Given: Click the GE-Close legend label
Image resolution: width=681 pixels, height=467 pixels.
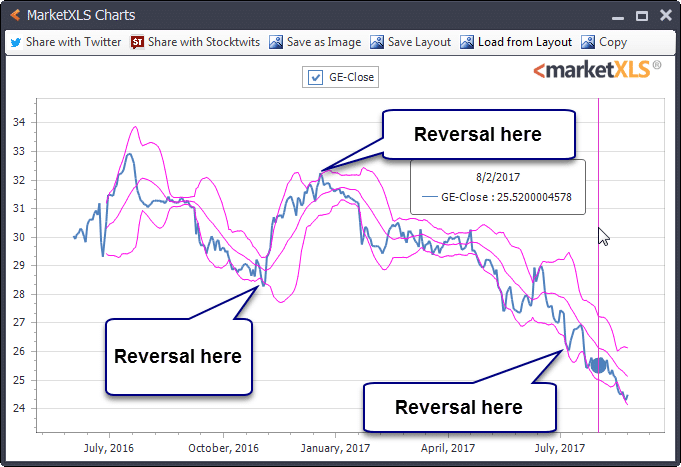Looking at the screenshot, I should [x=351, y=77].
